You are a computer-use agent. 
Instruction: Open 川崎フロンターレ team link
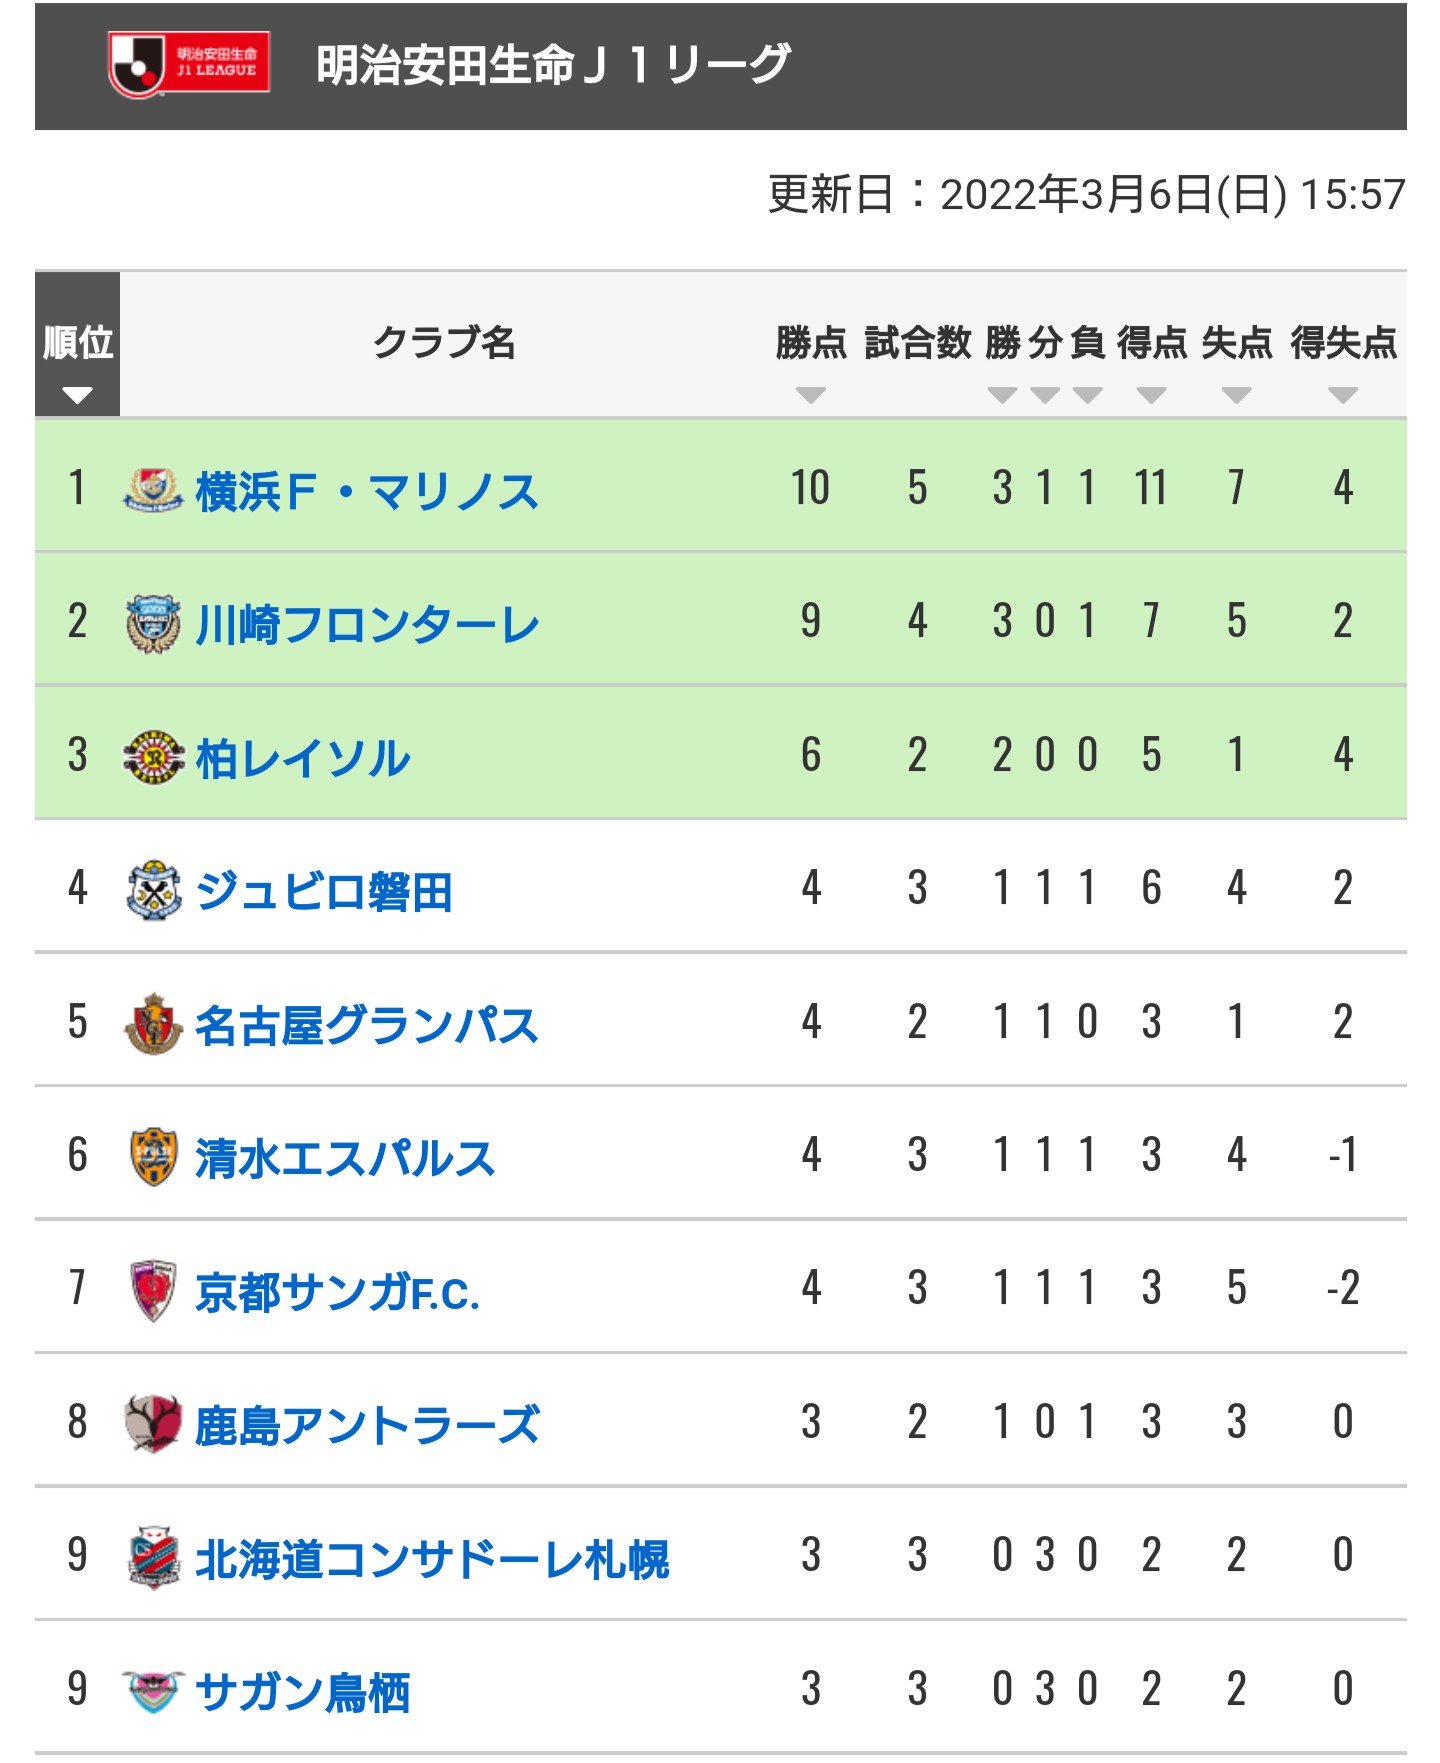pyautogui.click(x=367, y=625)
